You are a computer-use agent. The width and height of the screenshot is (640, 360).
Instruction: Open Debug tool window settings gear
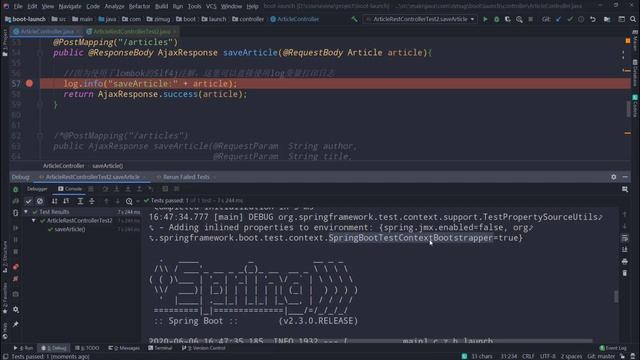tap(613, 177)
